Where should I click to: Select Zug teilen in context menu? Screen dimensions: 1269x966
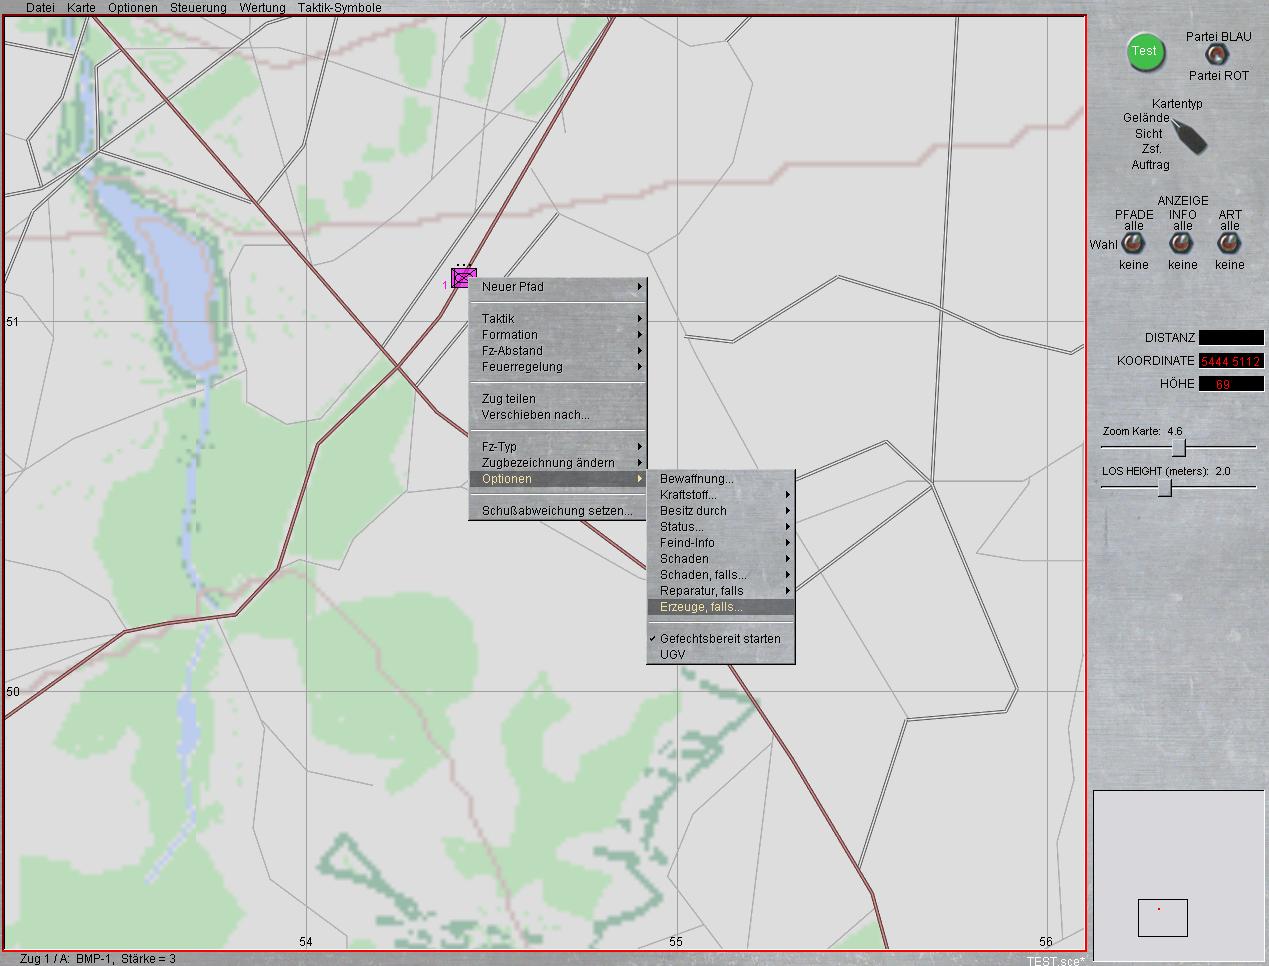coord(509,399)
